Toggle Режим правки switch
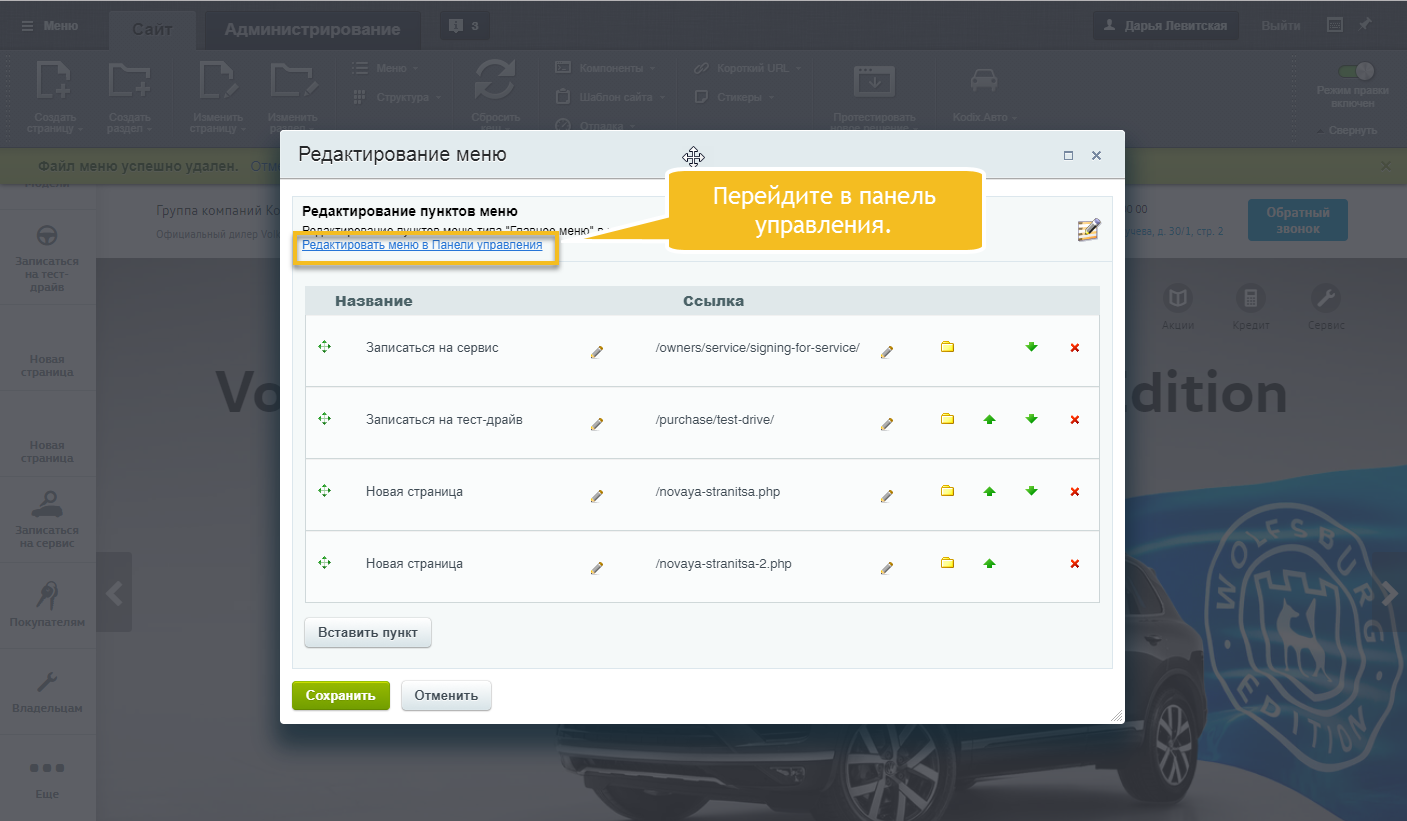Viewport: 1407px width, 821px height. tap(1357, 72)
